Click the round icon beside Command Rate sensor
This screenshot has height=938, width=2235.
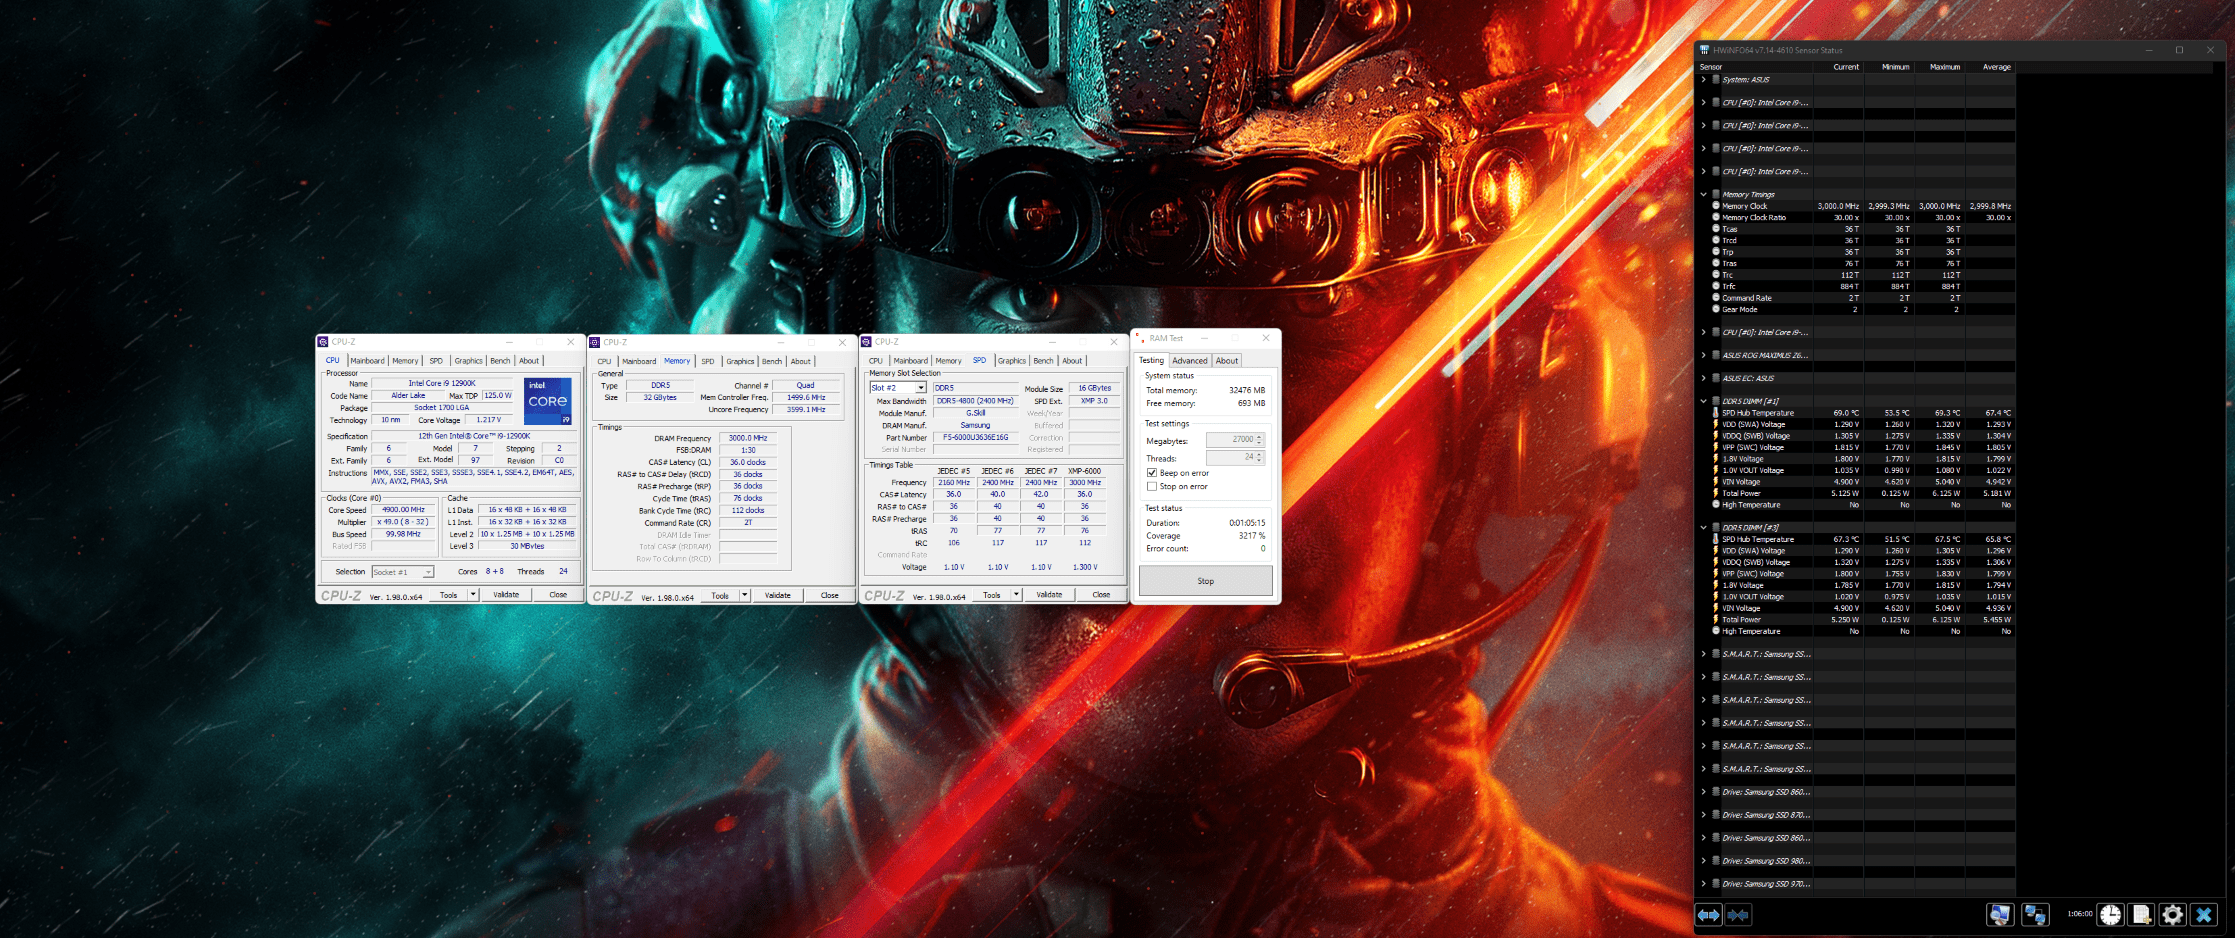[x=1716, y=298]
